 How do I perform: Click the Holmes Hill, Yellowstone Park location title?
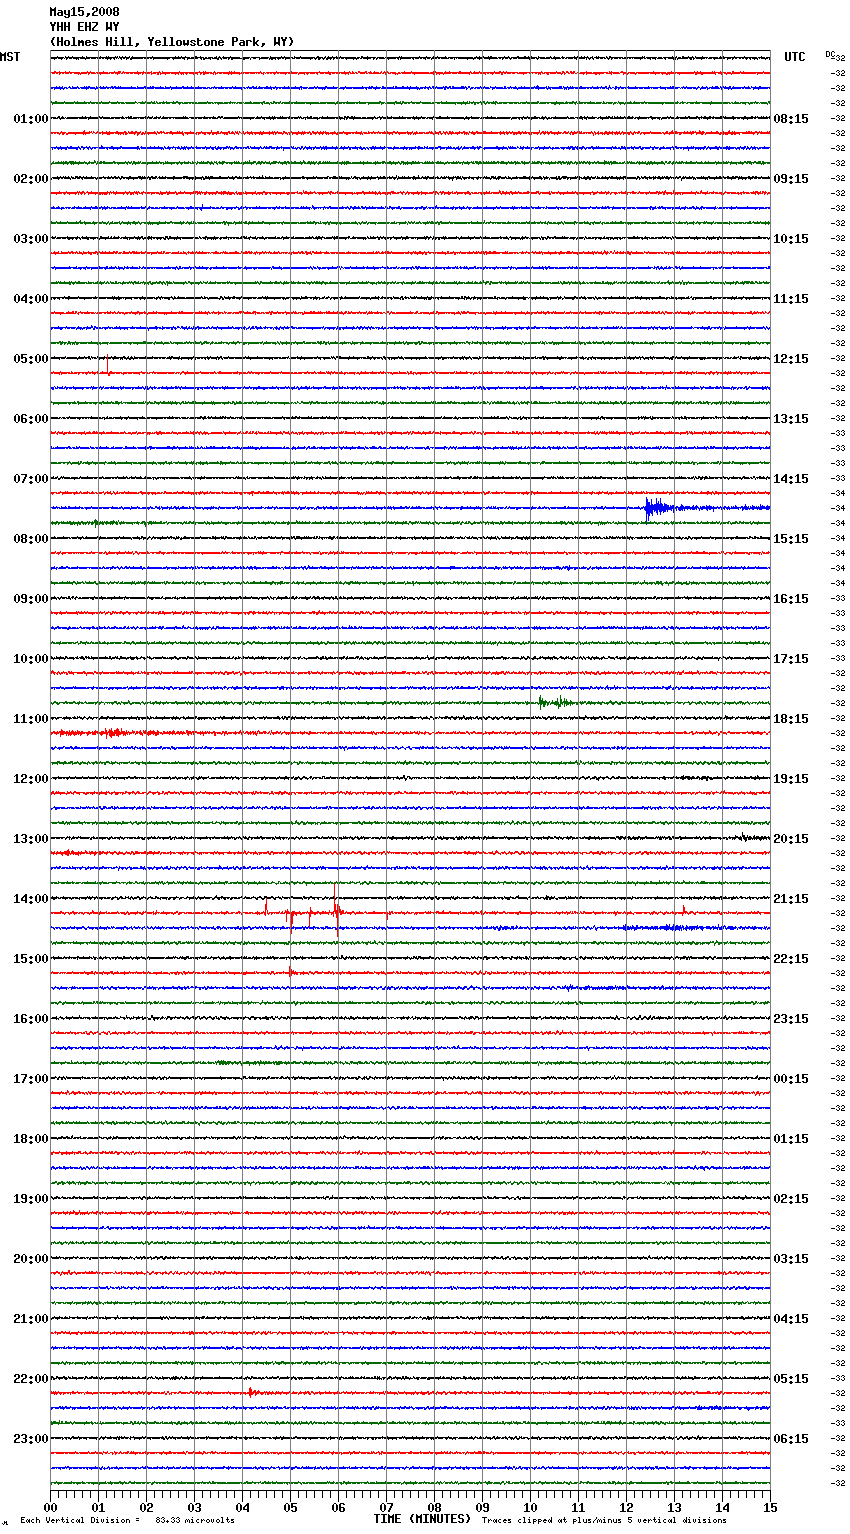[x=172, y=42]
